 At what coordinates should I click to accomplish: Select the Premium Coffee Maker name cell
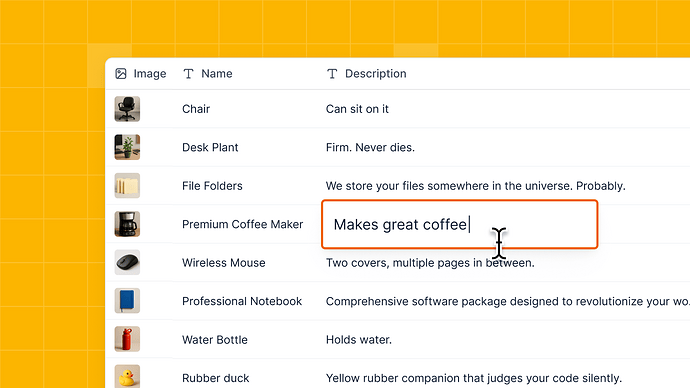(x=242, y=224)
